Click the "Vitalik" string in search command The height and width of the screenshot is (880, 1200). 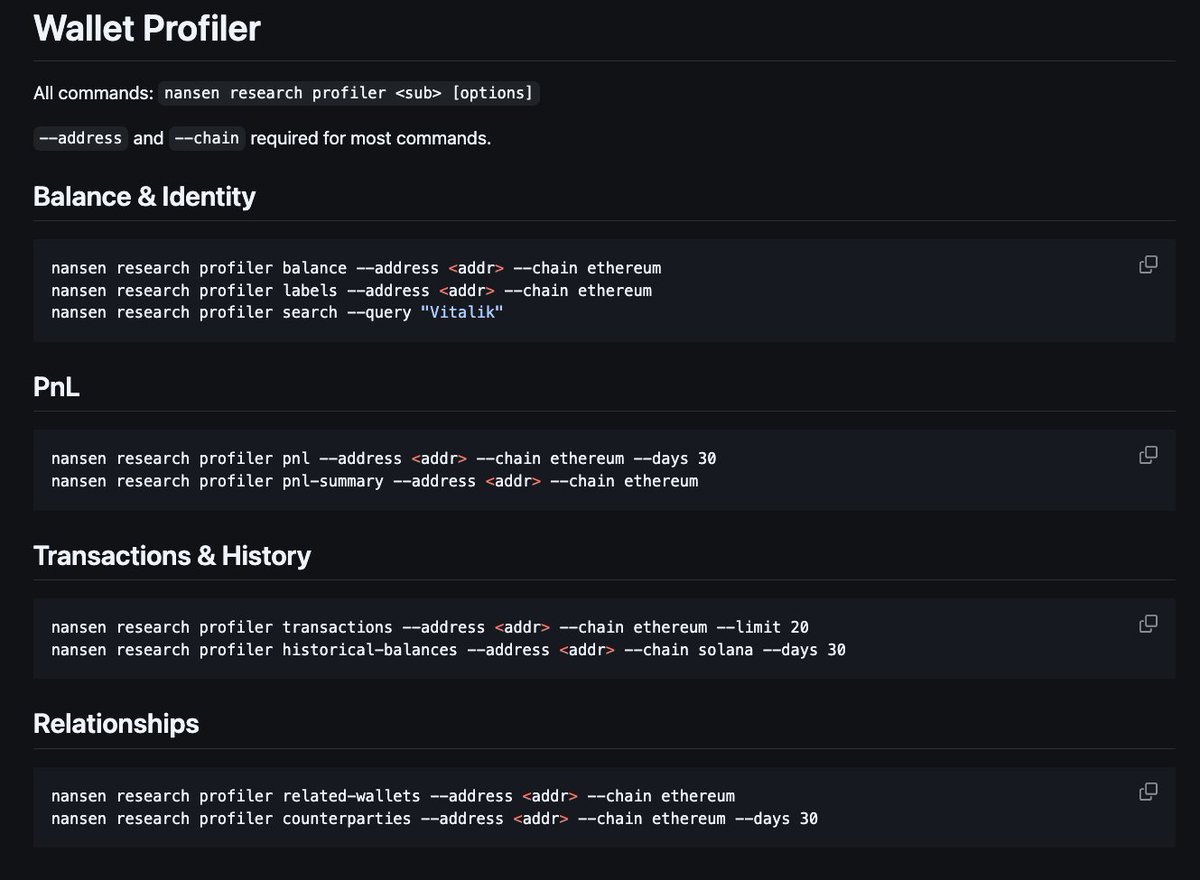pyautogui.click(x=462, y=312)
